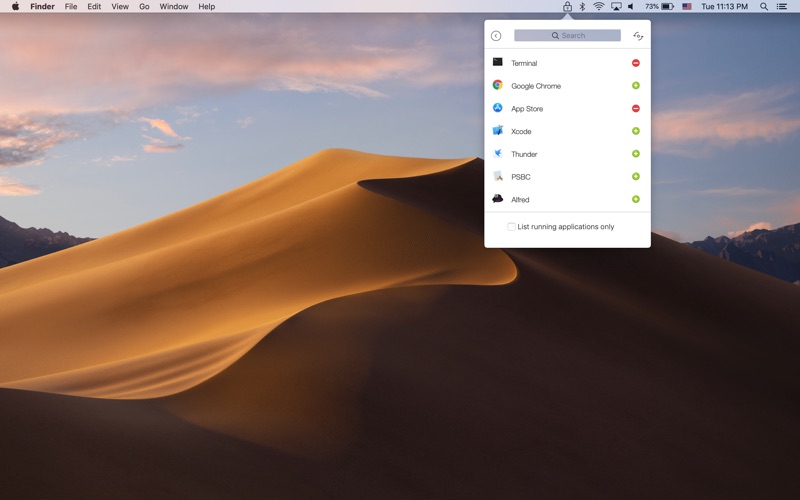This screenshot has height=500, width=800.
Task: Click the Tue 11:13 PM clock
Action: 724,7
